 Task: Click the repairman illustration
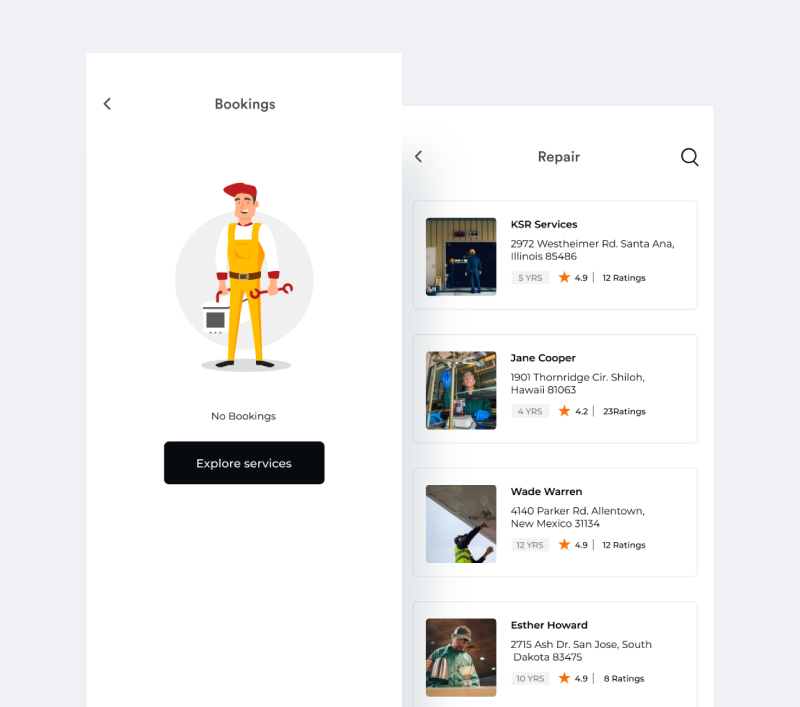244,276
